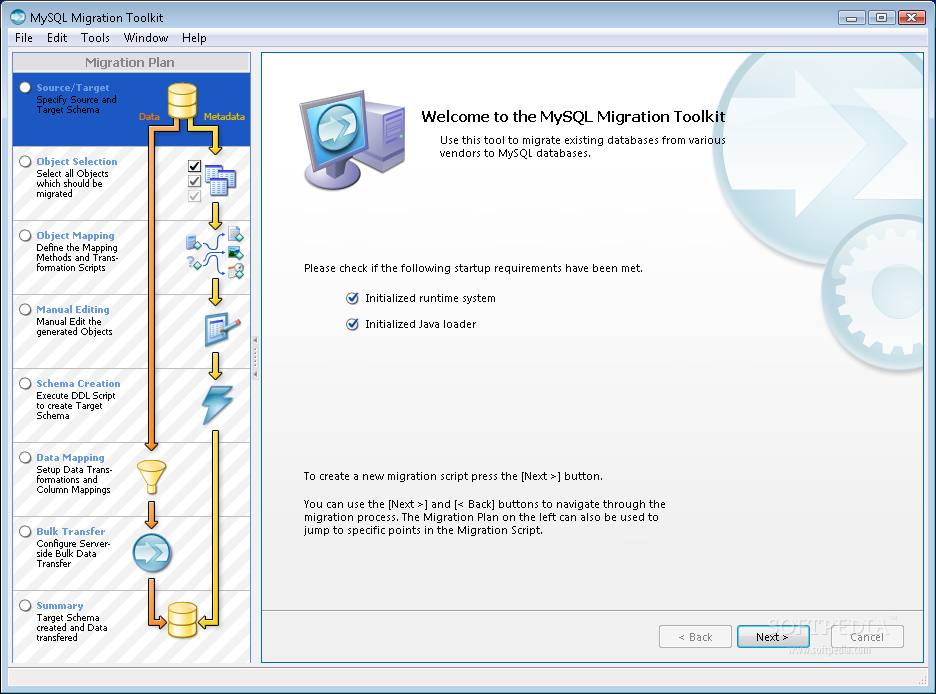Click the Manual Editing pencil icon
The width and height of the screenshot is (936, 694).
click(x=222, y=329)
